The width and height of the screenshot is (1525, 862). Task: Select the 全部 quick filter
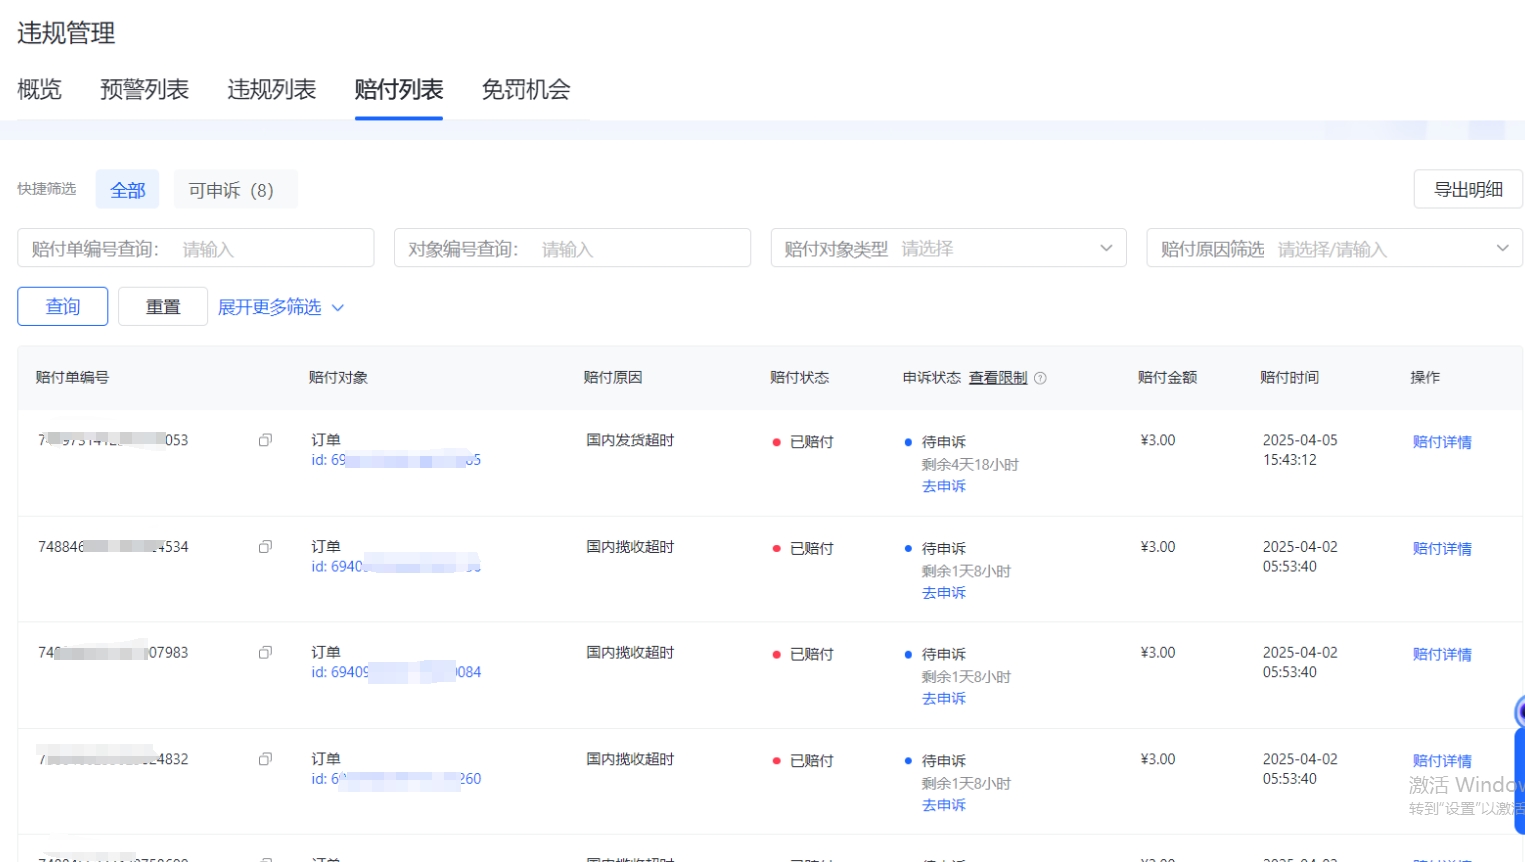tap(127, 190)
